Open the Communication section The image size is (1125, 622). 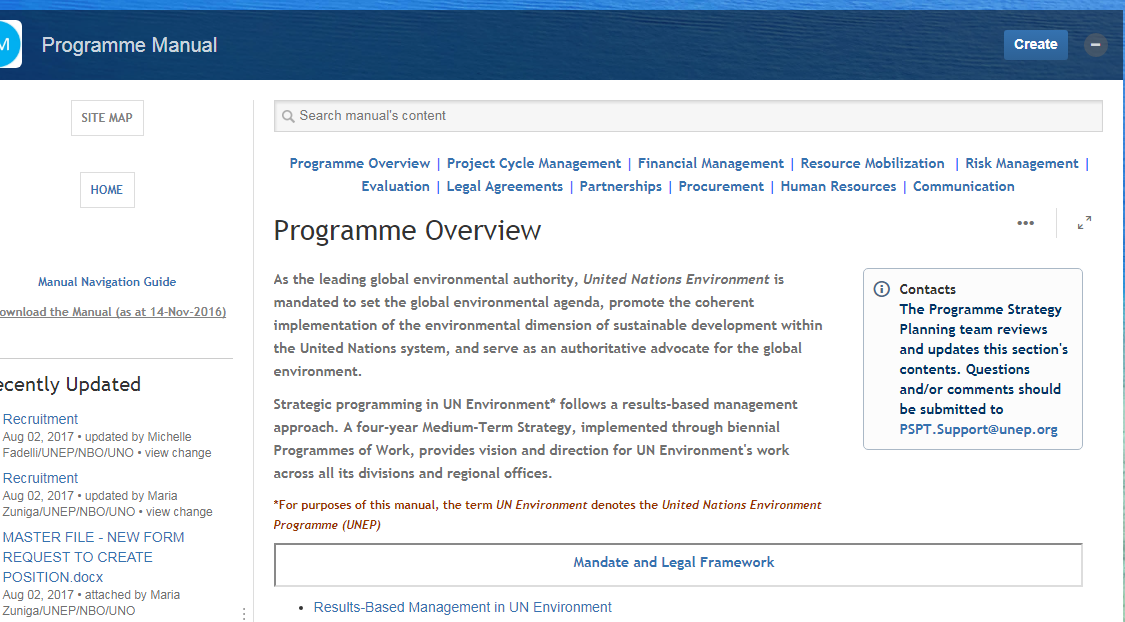964,187
